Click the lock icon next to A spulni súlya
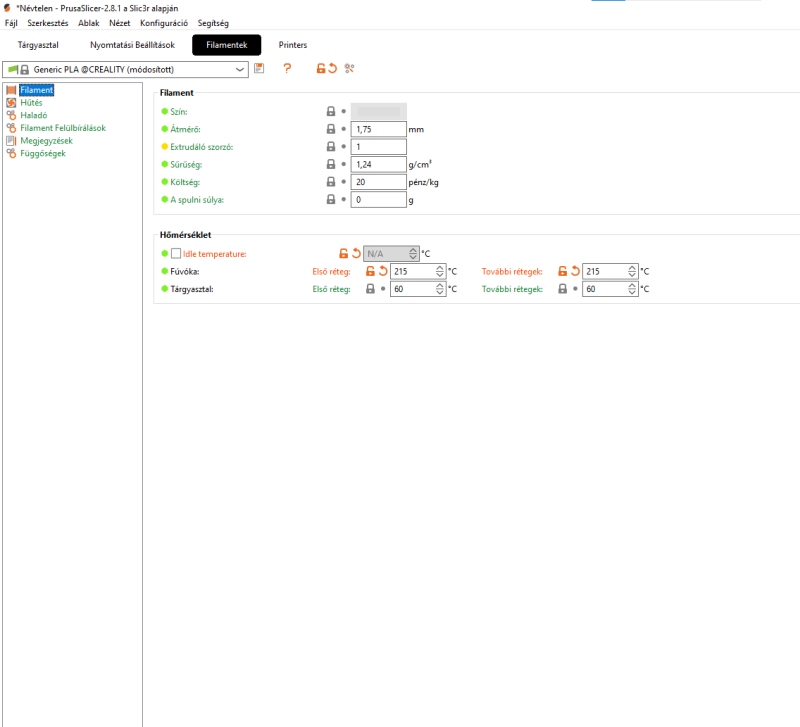800x727 pixels. [x=331, y=199]
